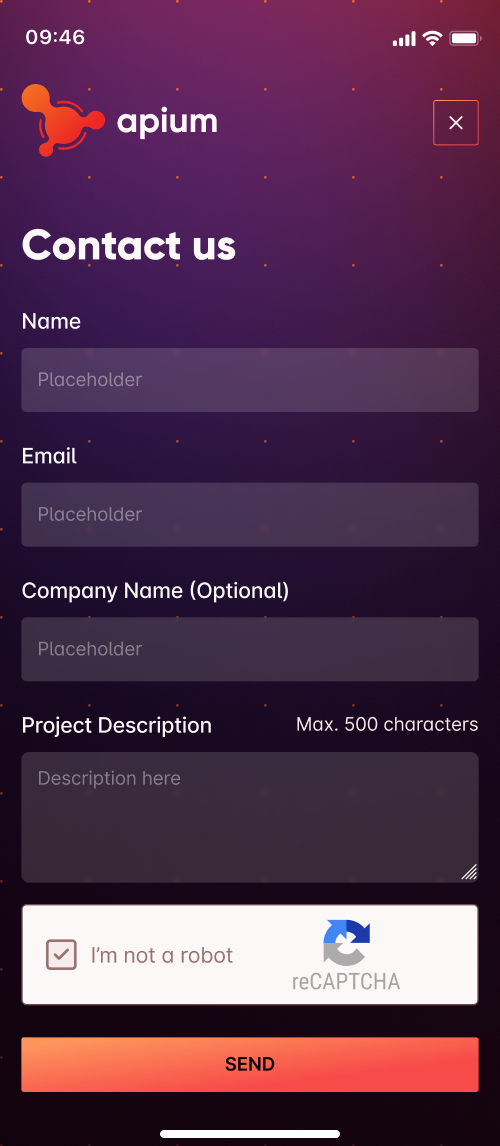Tap the 09:46 clock in status bar
This screenshot has width=500, height=1146.
56,37
